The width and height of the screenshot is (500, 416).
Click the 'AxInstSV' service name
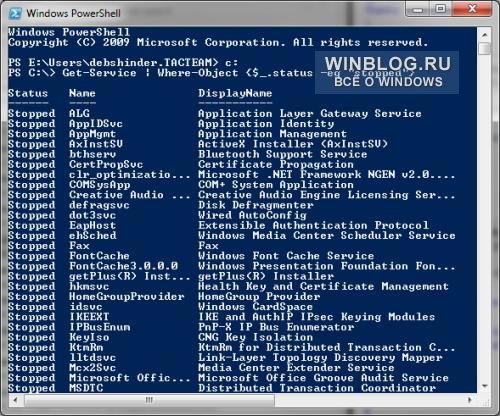pos(96,144)
